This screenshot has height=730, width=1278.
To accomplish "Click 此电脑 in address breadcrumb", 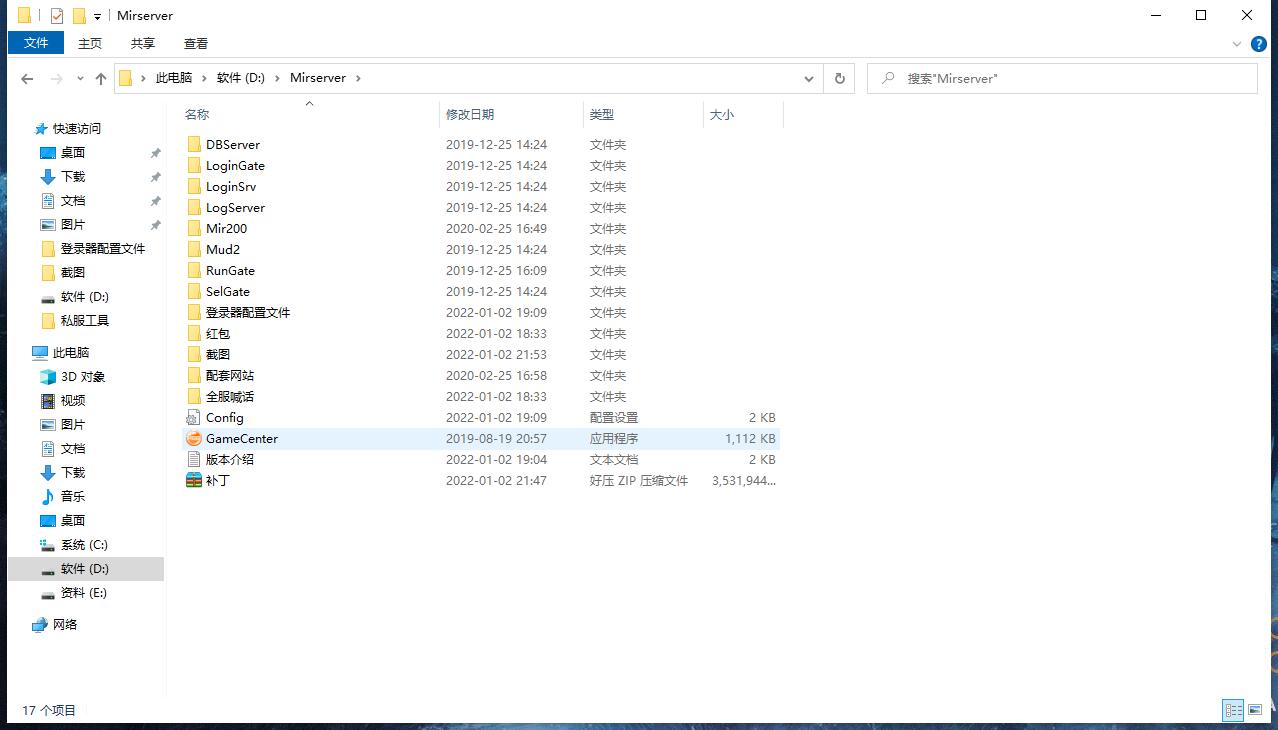I will (174, 78).
